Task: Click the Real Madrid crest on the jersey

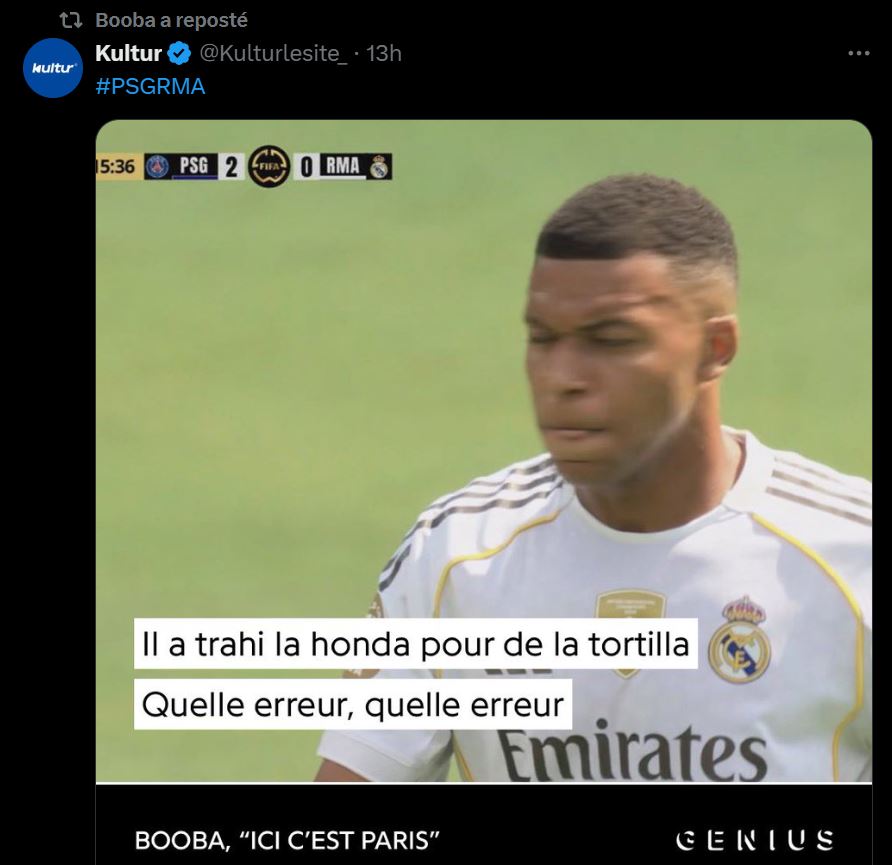Action: (740, 640)
